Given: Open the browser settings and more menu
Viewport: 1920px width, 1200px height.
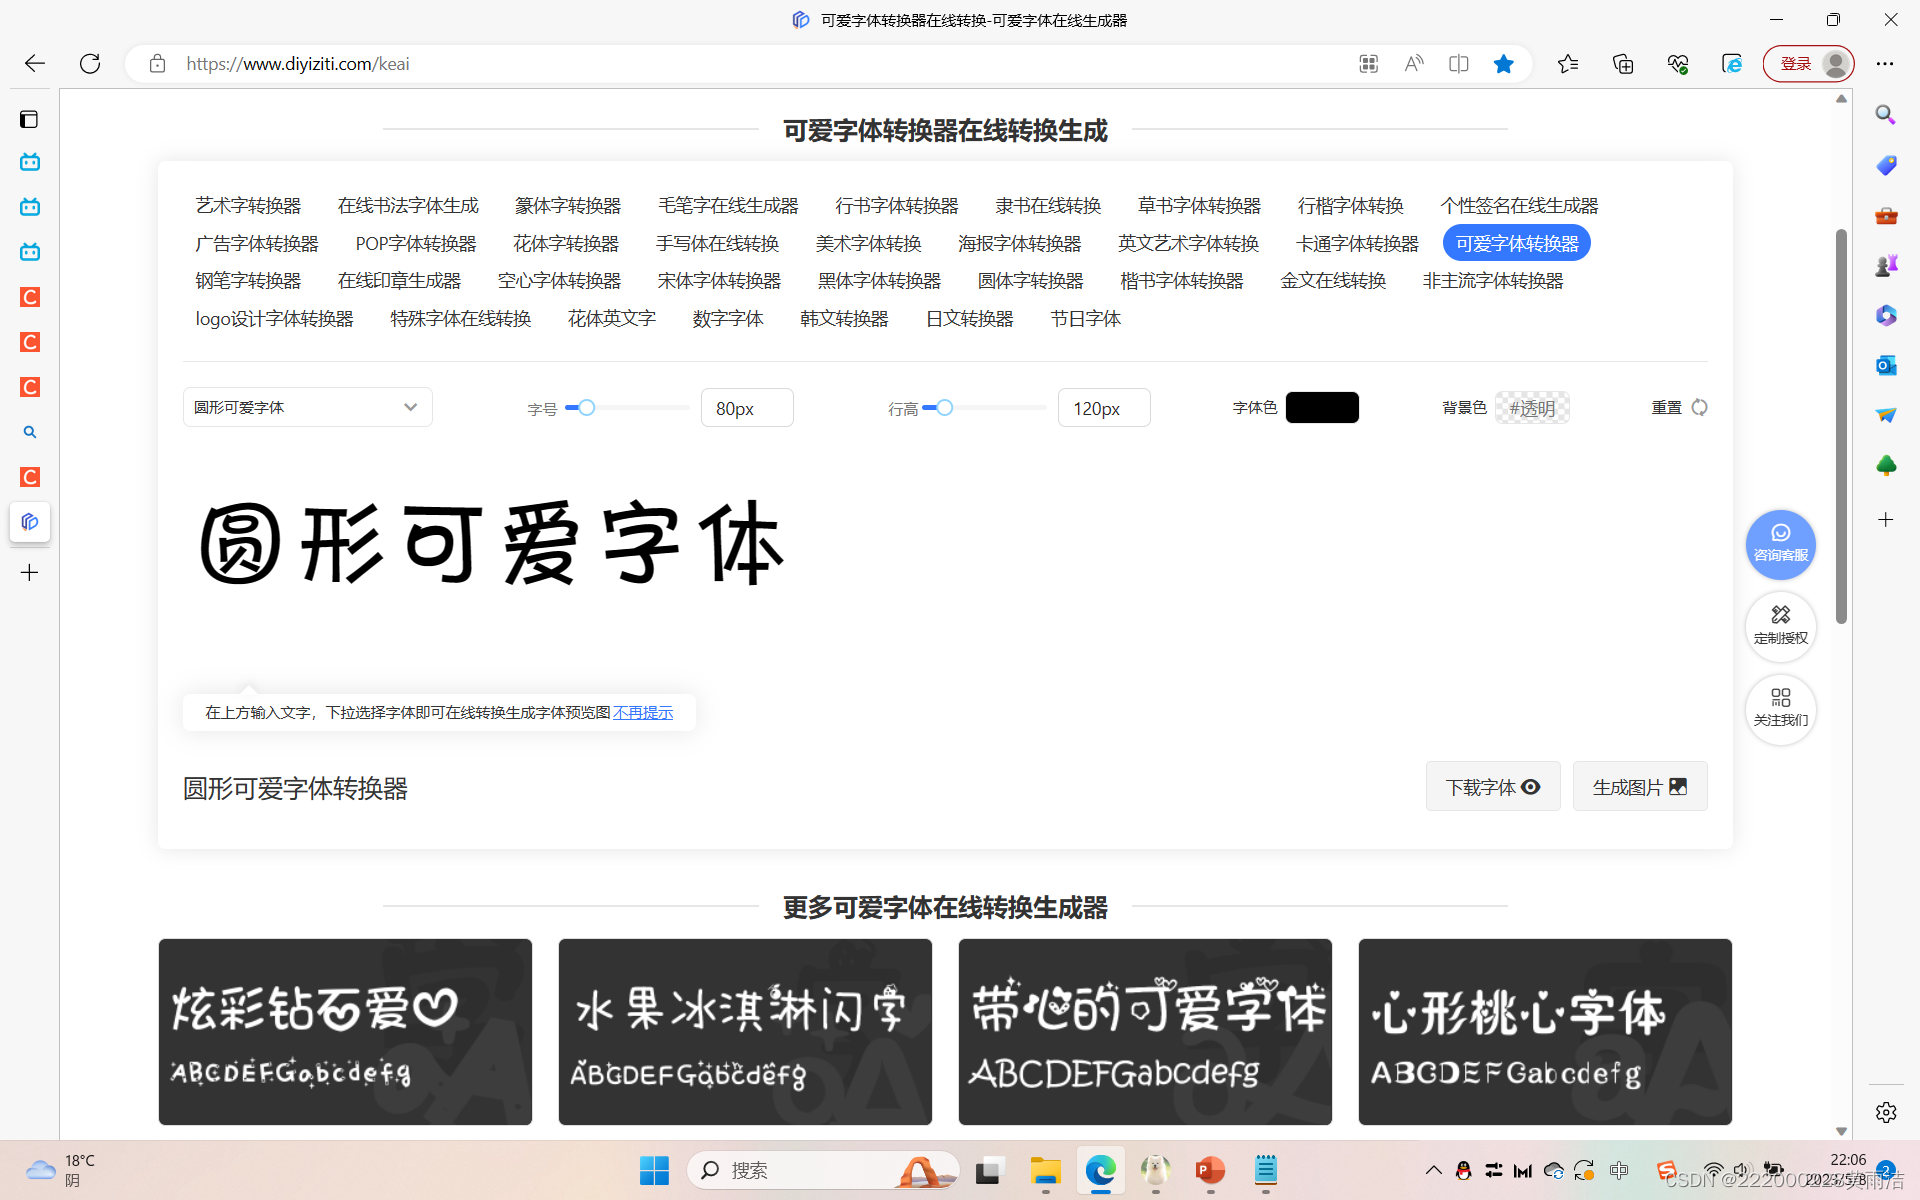Looking at the screenshot, I should click(1885, 64).
